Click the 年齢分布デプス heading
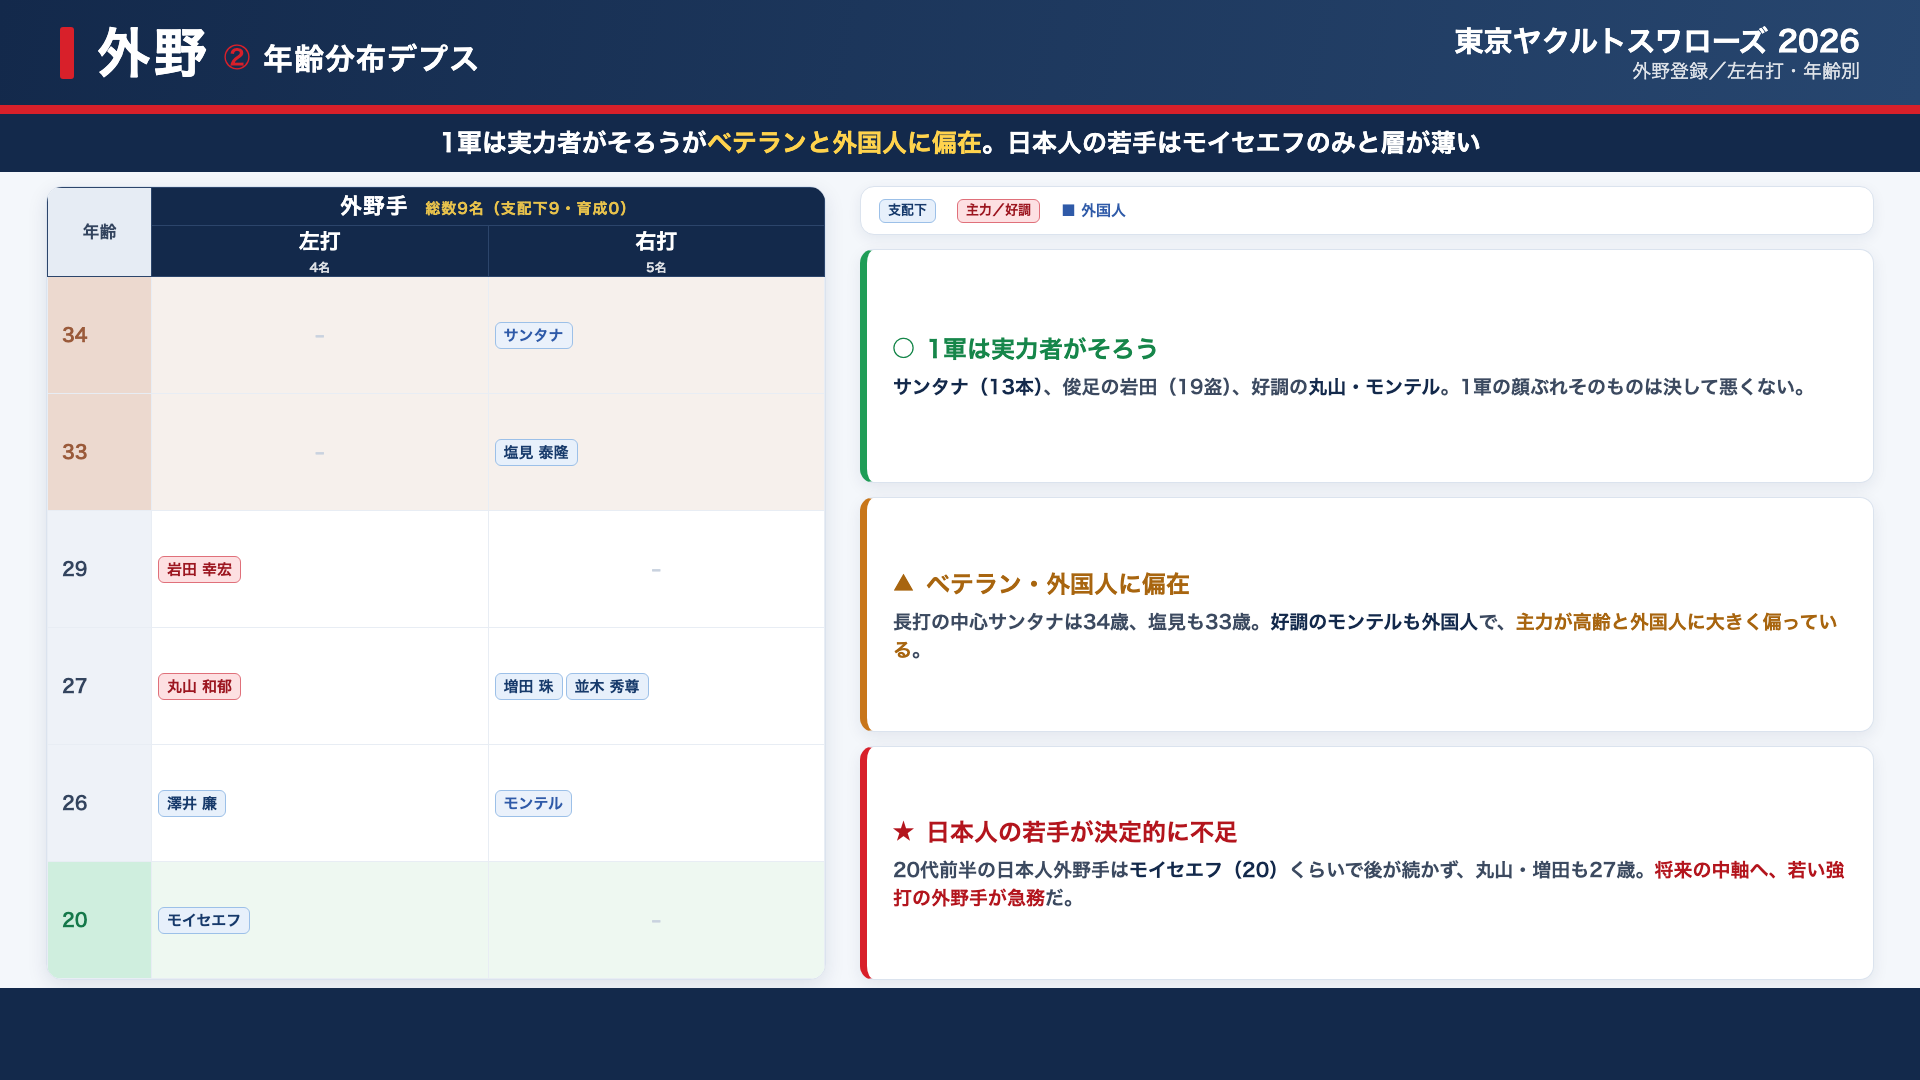Viewport: 1920px width, 1080px height. (371, 58)
